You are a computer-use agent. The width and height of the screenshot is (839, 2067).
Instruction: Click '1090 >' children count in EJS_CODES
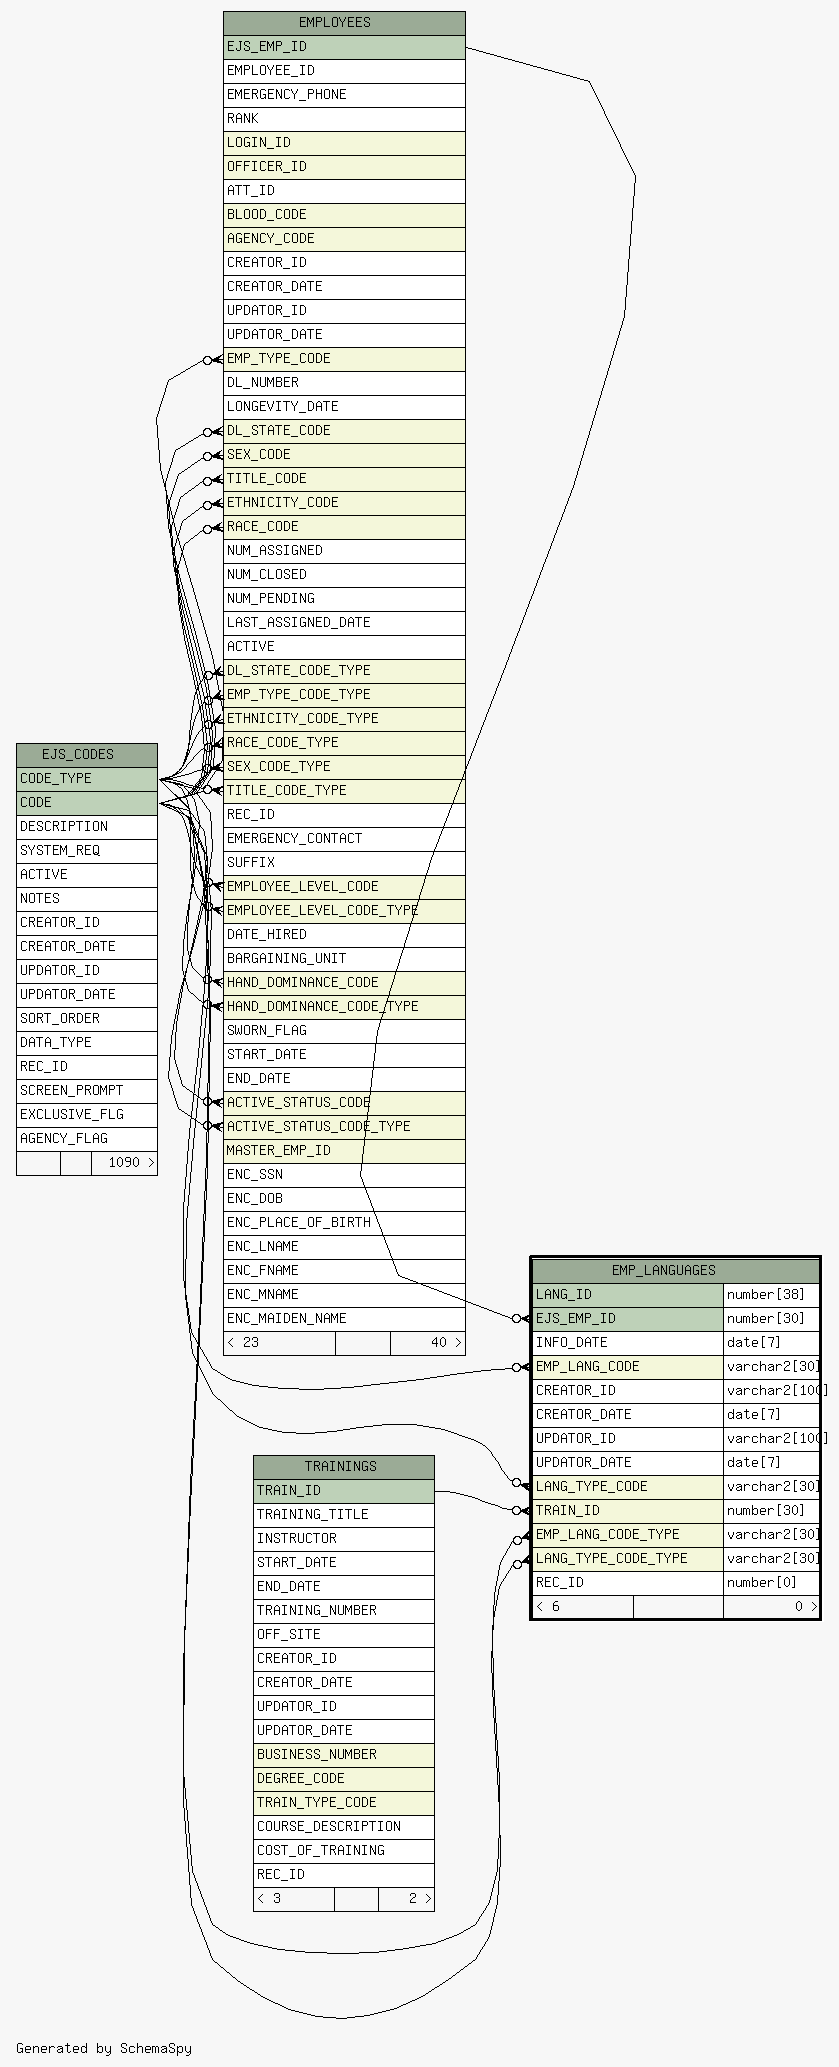tap(125, 1163)
